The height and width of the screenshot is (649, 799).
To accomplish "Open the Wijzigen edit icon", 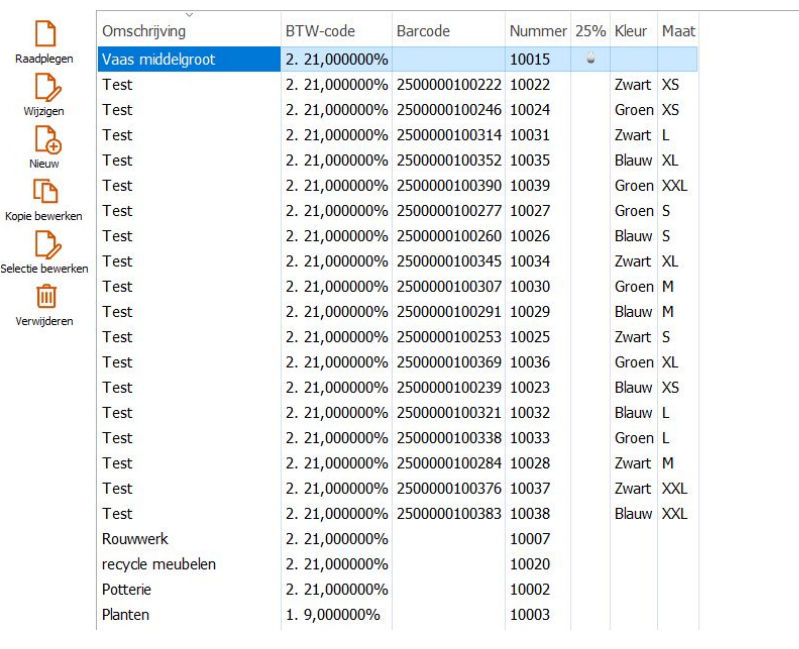I will (45, 87).
